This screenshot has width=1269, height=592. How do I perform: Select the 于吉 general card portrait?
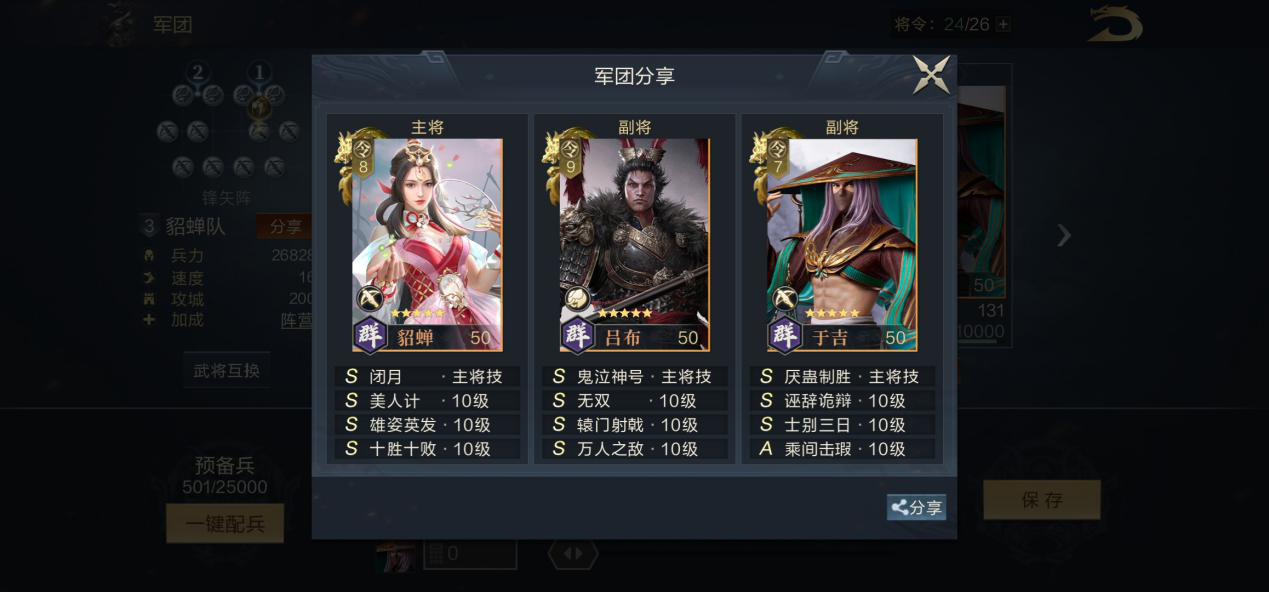842,245
